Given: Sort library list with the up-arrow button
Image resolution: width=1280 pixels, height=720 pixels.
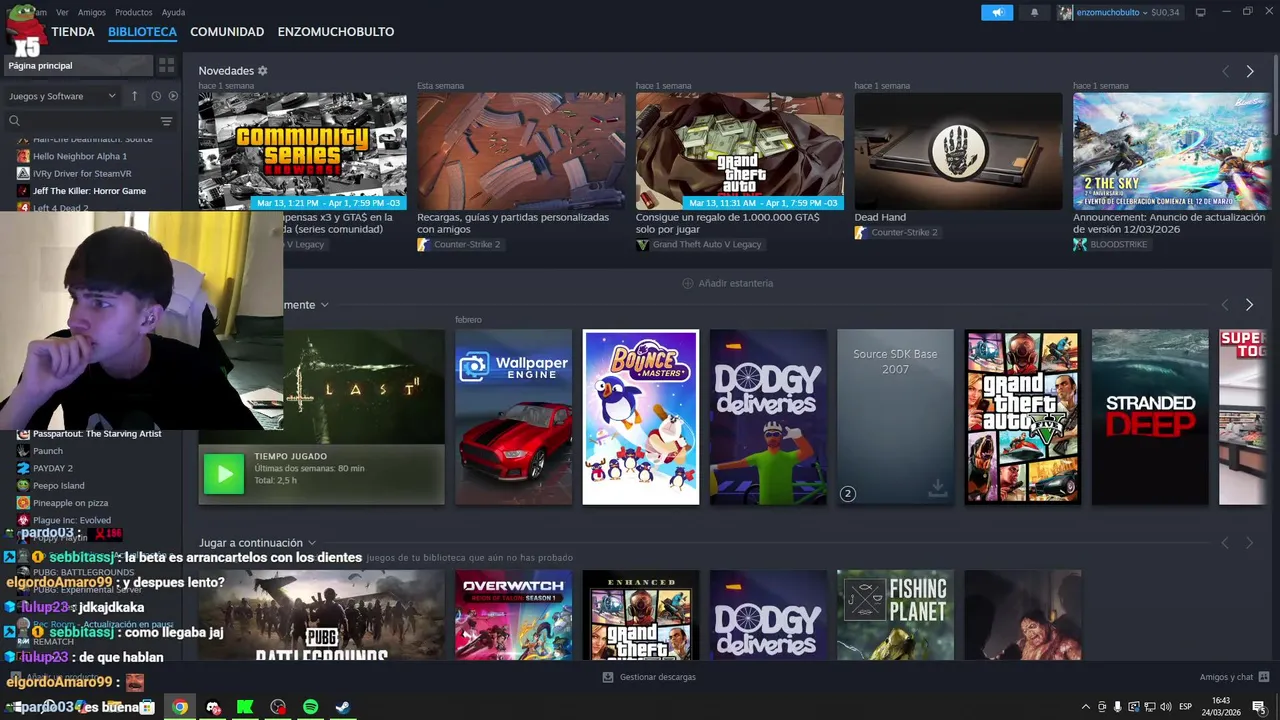Looking at the screenshot, I should (x=134, y=96).
